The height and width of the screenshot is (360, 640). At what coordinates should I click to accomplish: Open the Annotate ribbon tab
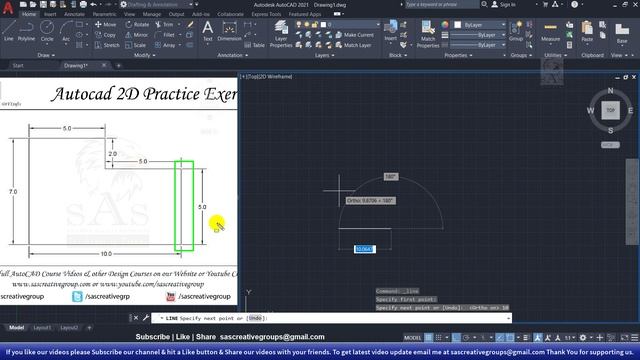[x=74, y=14]
